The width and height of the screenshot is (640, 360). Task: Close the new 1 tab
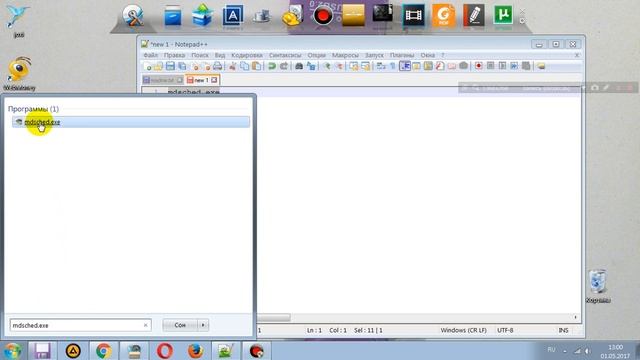(x=214, y=80)
